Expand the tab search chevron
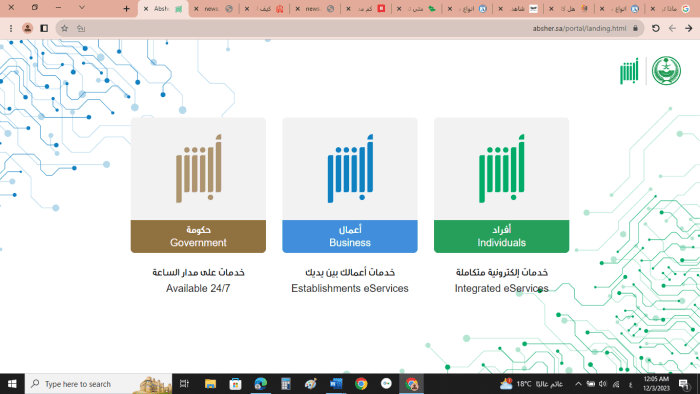The height and width of the screenshot is (394, 700). (x=82, y=8)
